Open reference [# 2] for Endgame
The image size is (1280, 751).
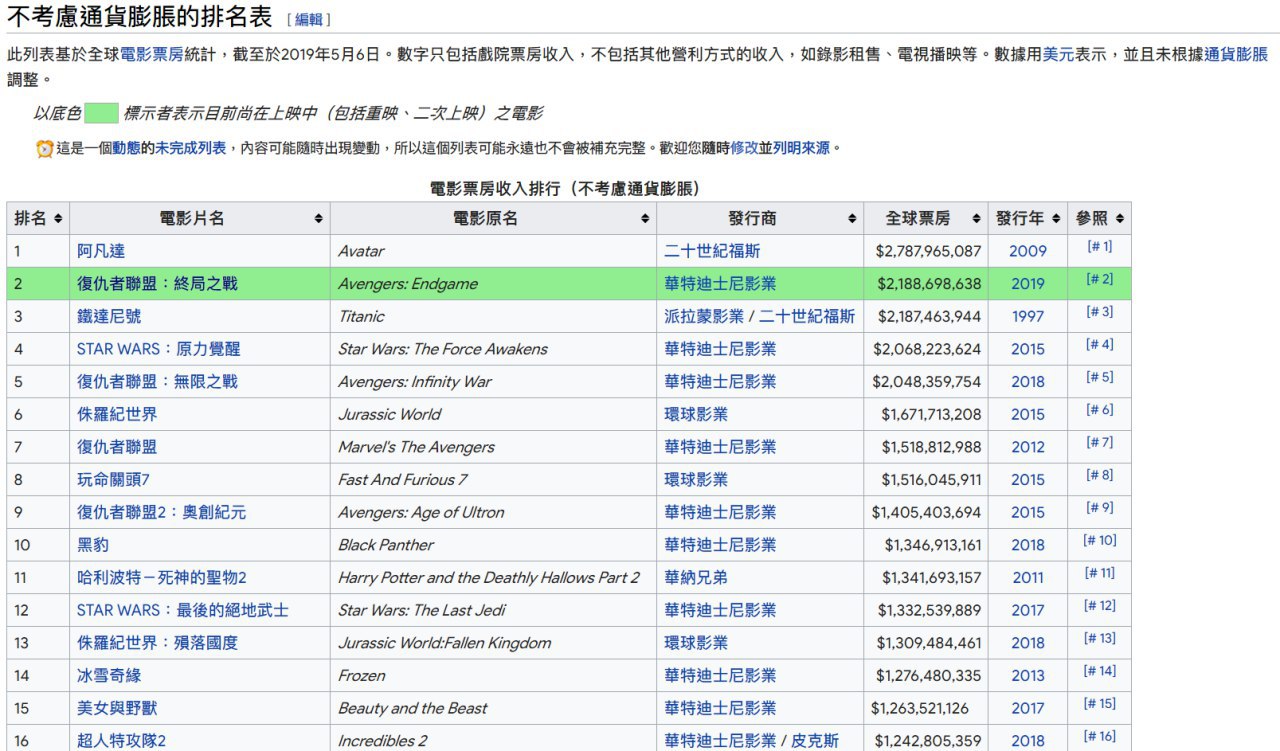(1099, 279)
